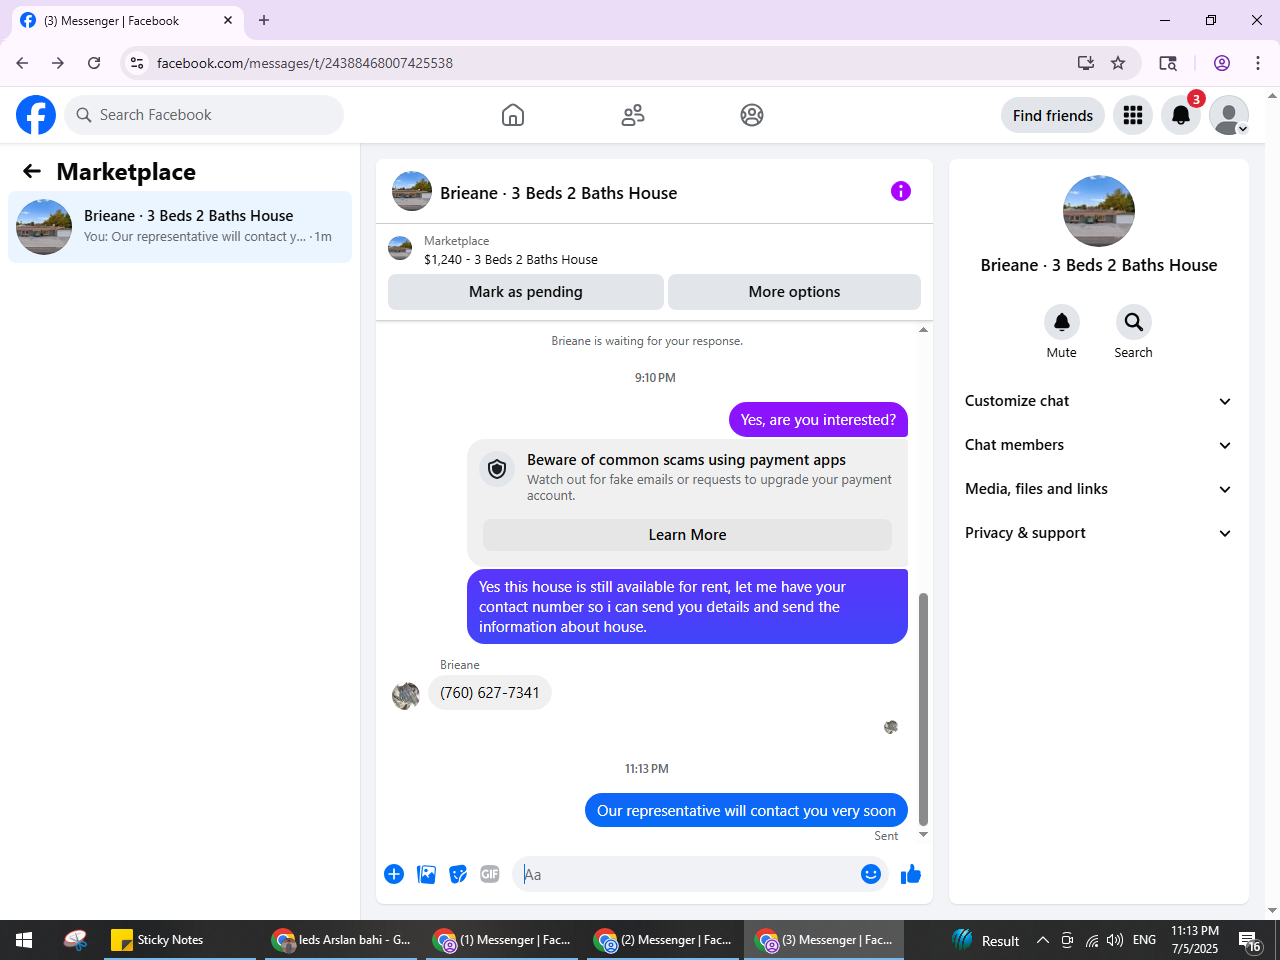Image resolution: width=1280 pixels, height=960 pixels.
Task: Expand the Customize chat section
Action: tap(1098, 401)
